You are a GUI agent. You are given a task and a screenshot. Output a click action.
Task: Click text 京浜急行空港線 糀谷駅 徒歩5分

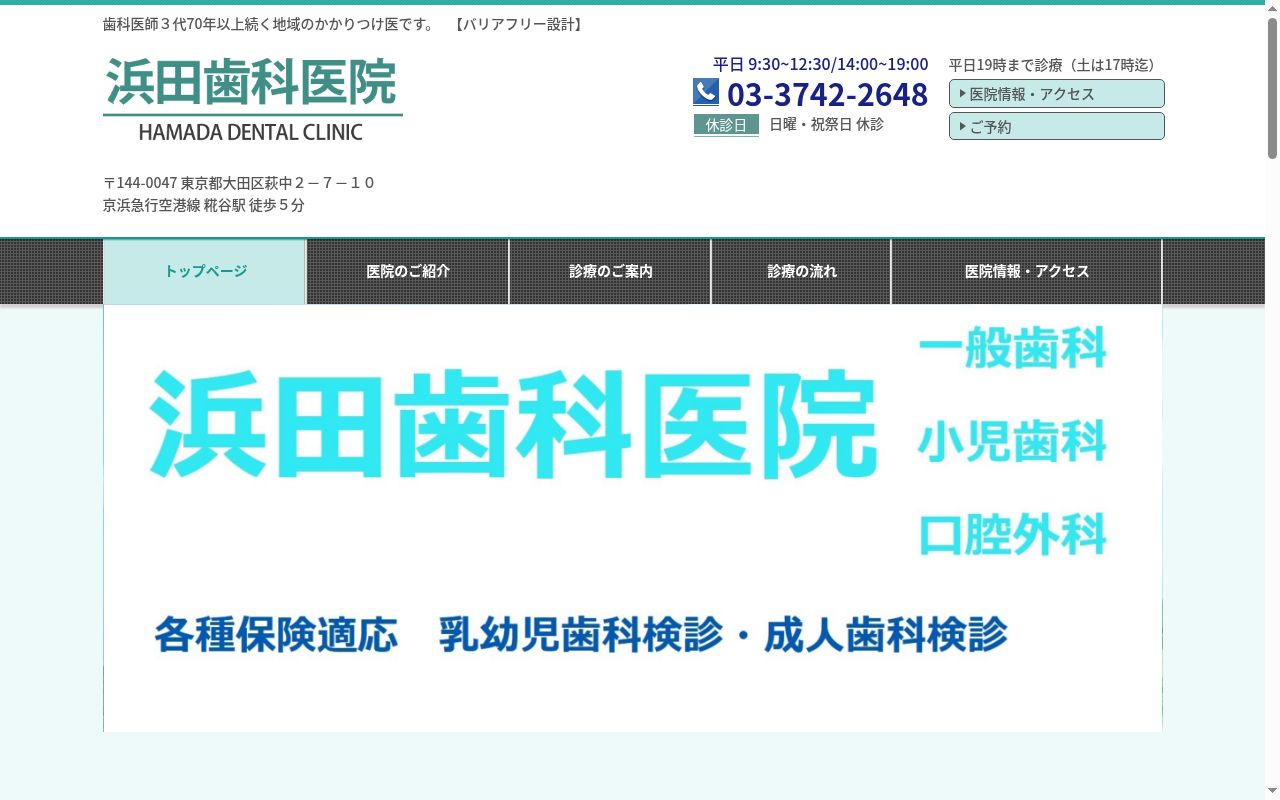coord(204,205)
